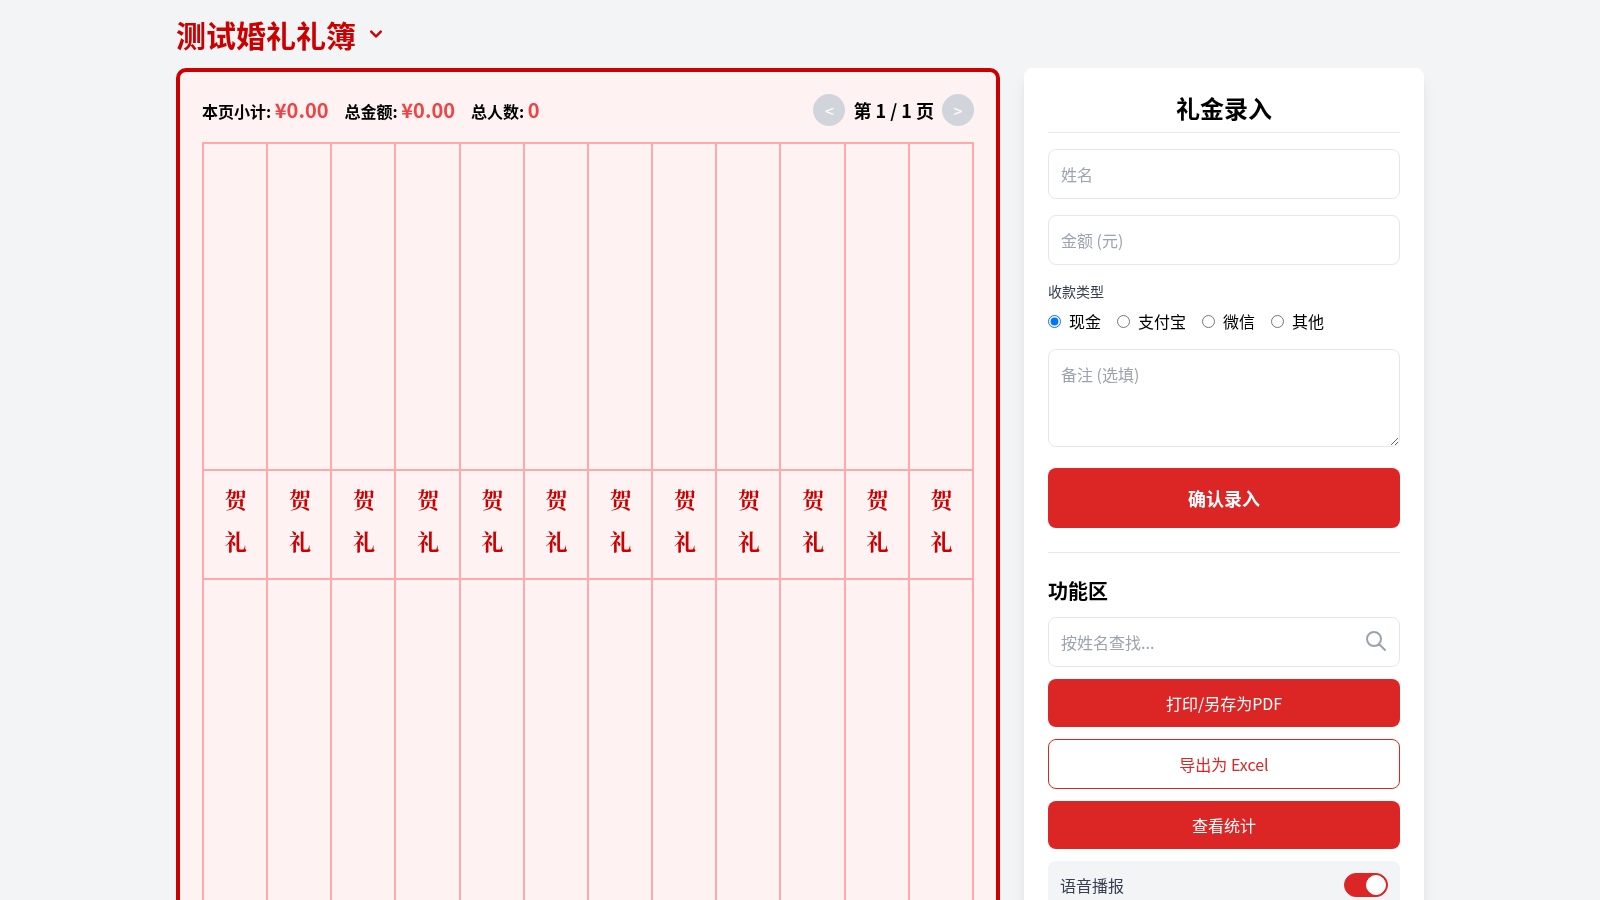Click the search magnifier icon

[1376, 641]
